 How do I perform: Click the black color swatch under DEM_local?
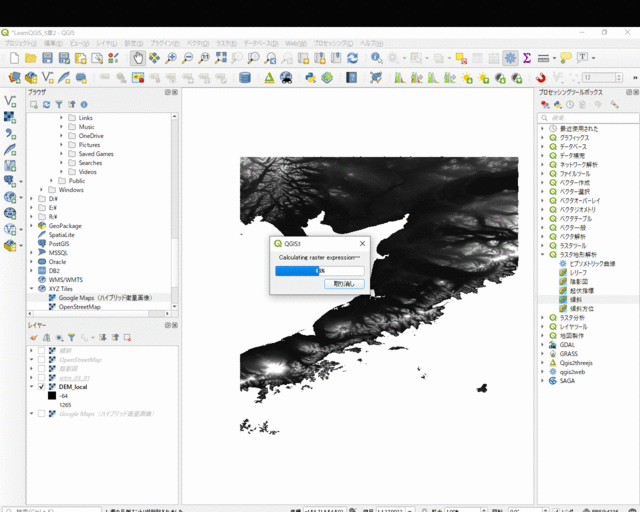pyautogui.click(x=52, y=396)
